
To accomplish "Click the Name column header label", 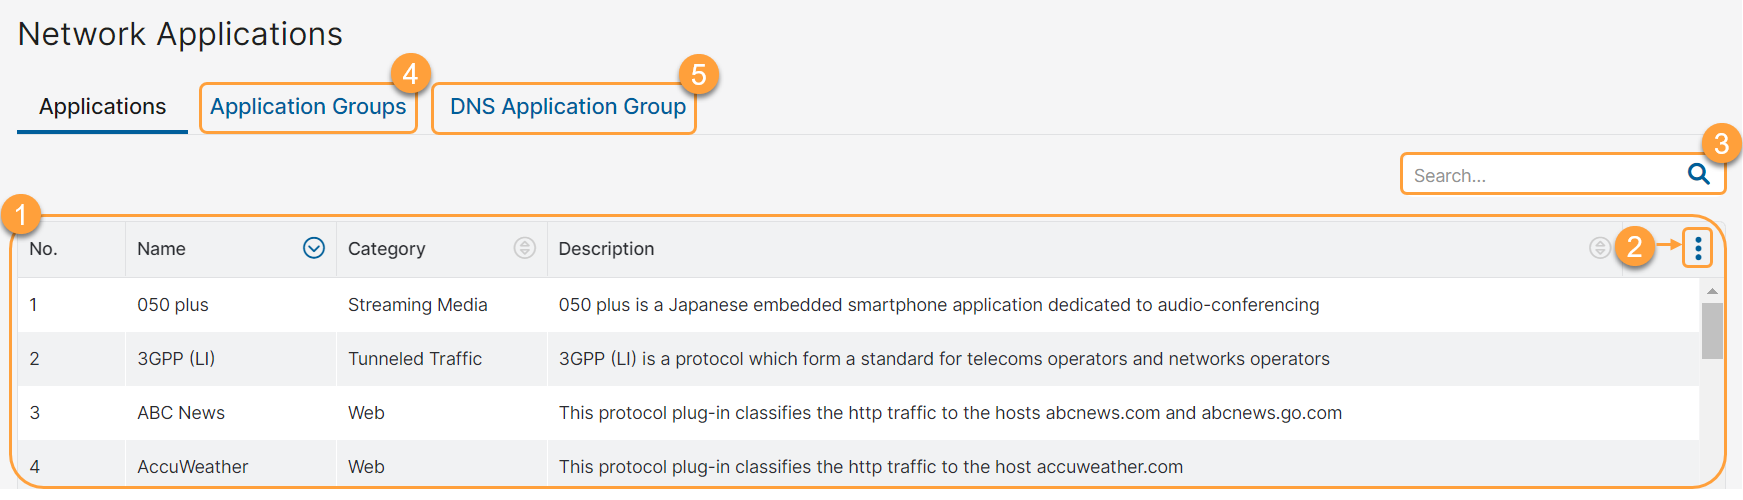I will click(x=162, y=249).
